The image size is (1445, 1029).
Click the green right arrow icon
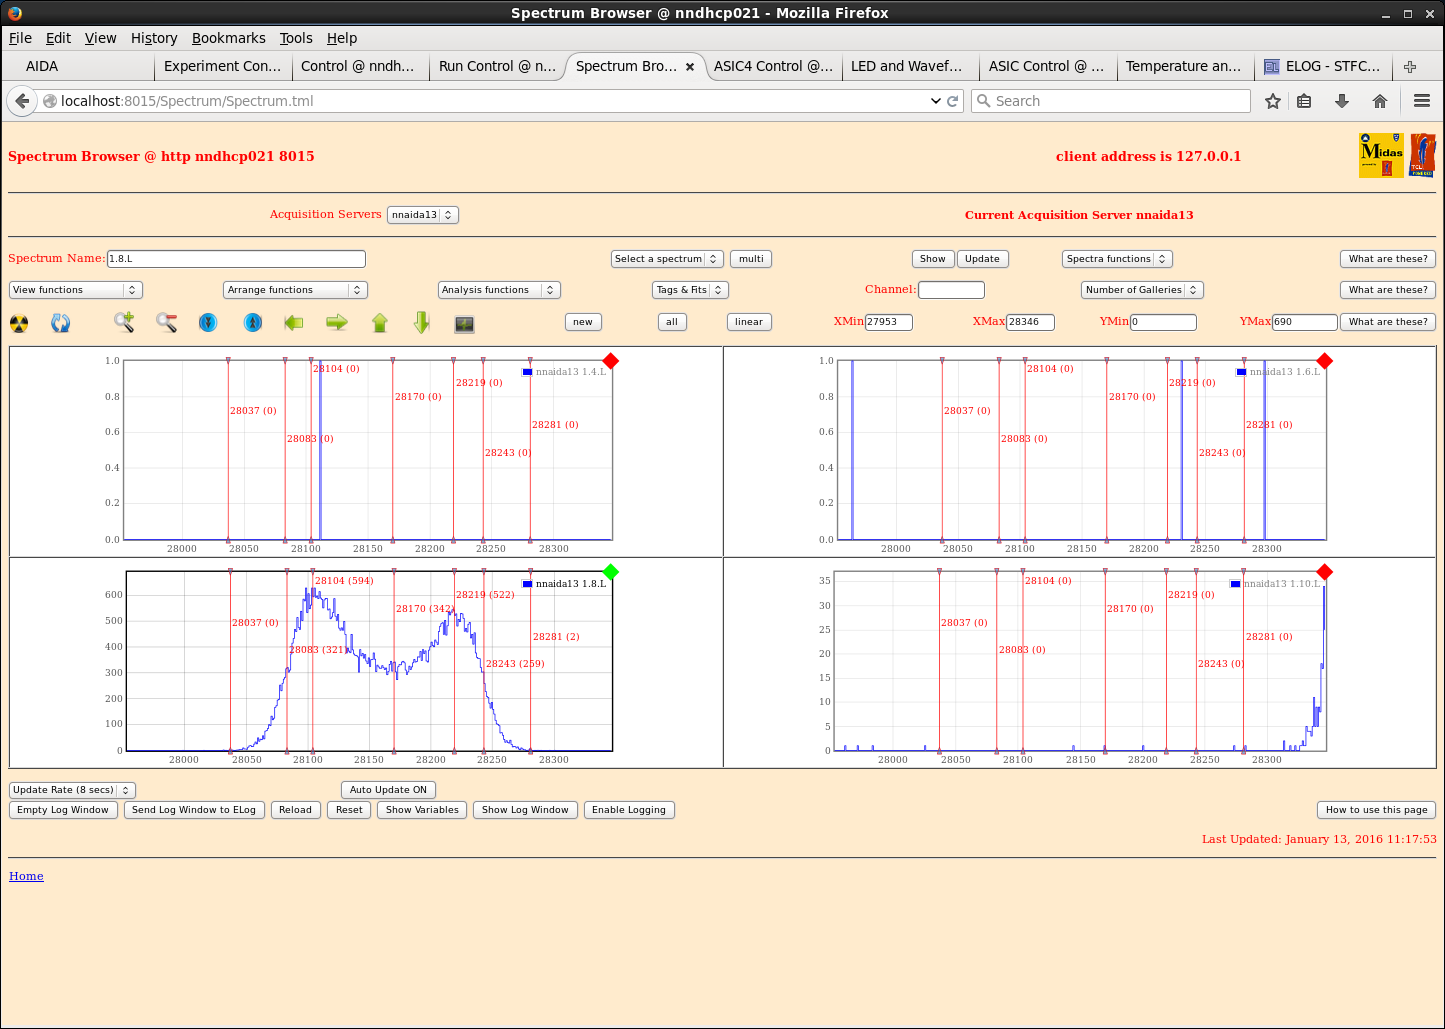point(337,322)
